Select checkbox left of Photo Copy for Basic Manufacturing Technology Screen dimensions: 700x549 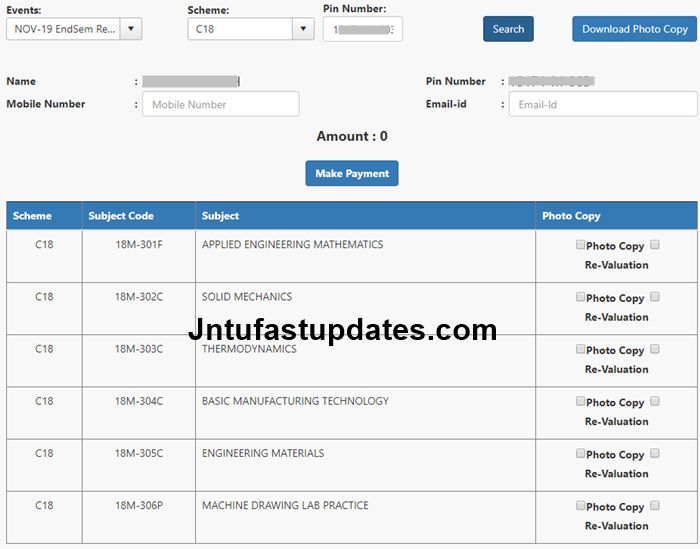pos(580,401)
